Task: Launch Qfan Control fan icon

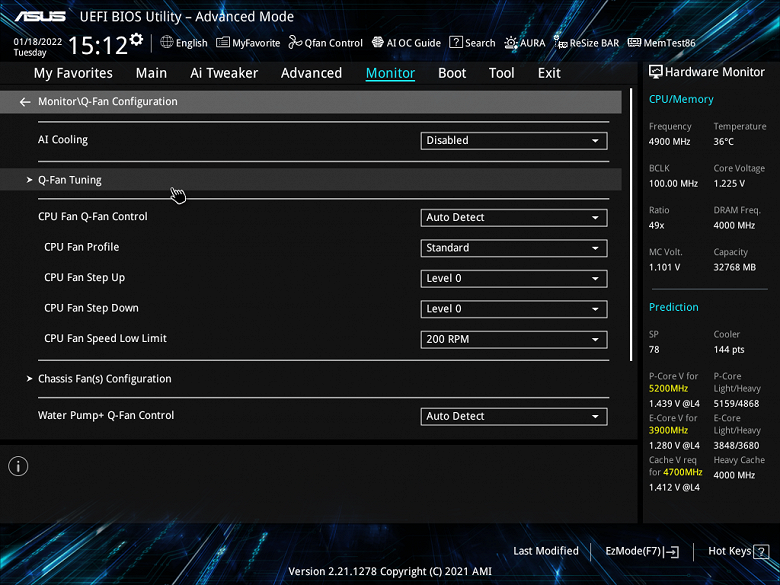Action: pos(295,42)
